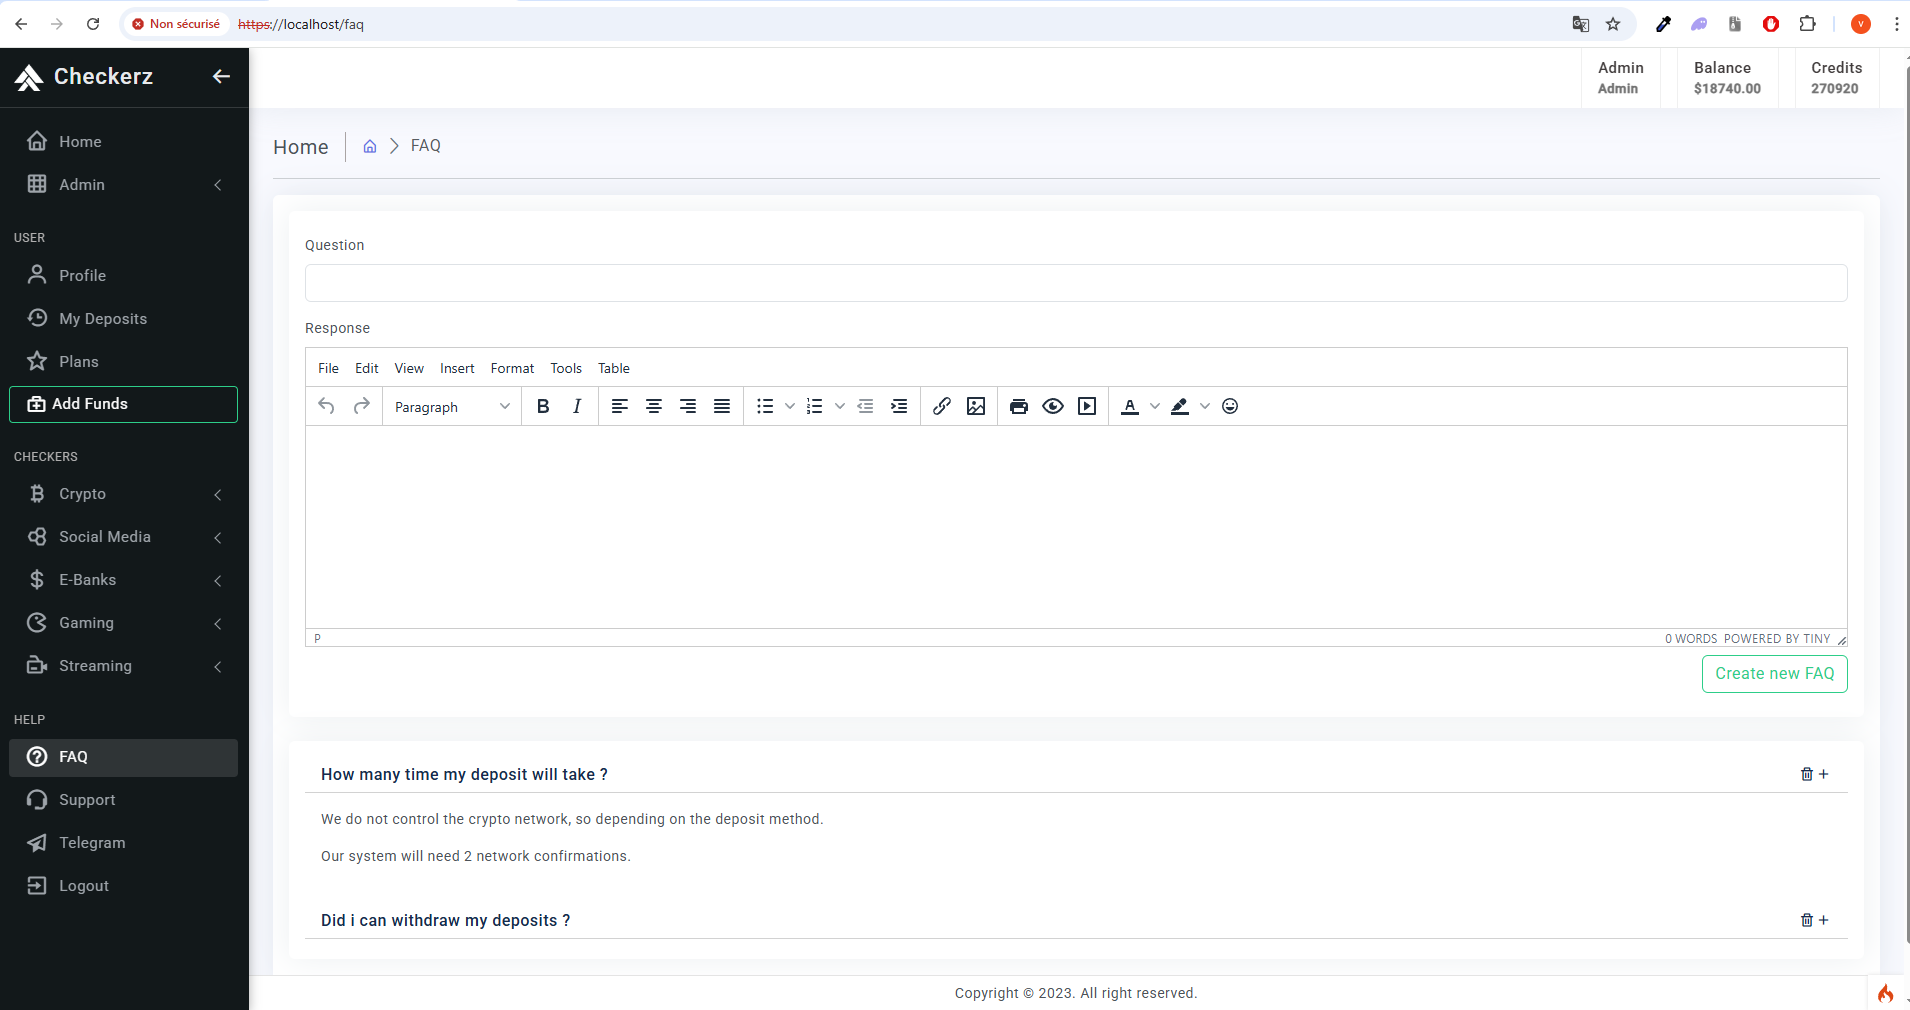Viewport: 1910px width, 1010px height.
Task: Delete the withdraw deposits FAQ entry
Action: (x=1807, y=920)
